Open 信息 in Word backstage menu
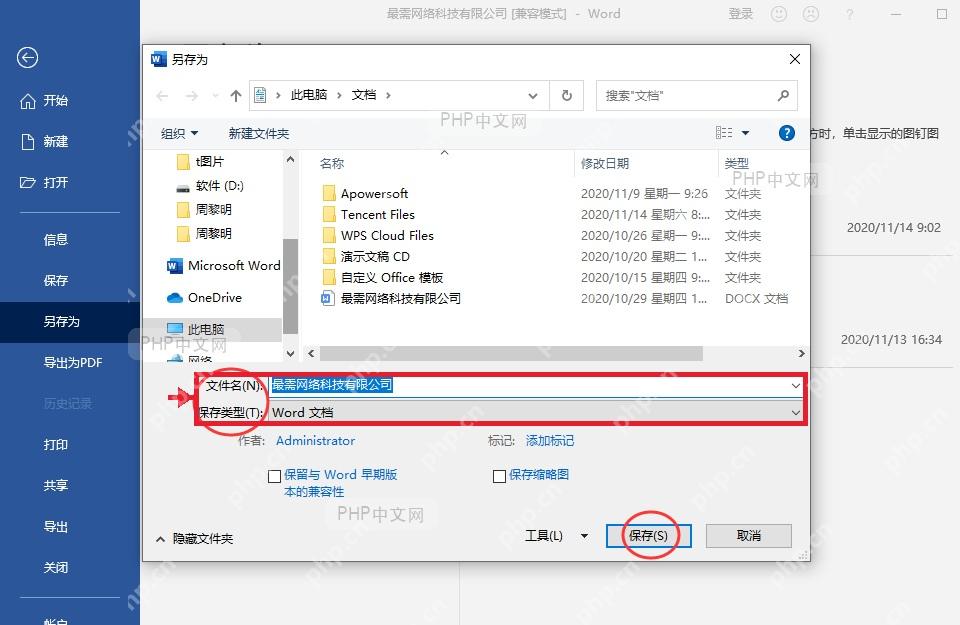Viewport: 960px width, 625px height. point(55,239)
